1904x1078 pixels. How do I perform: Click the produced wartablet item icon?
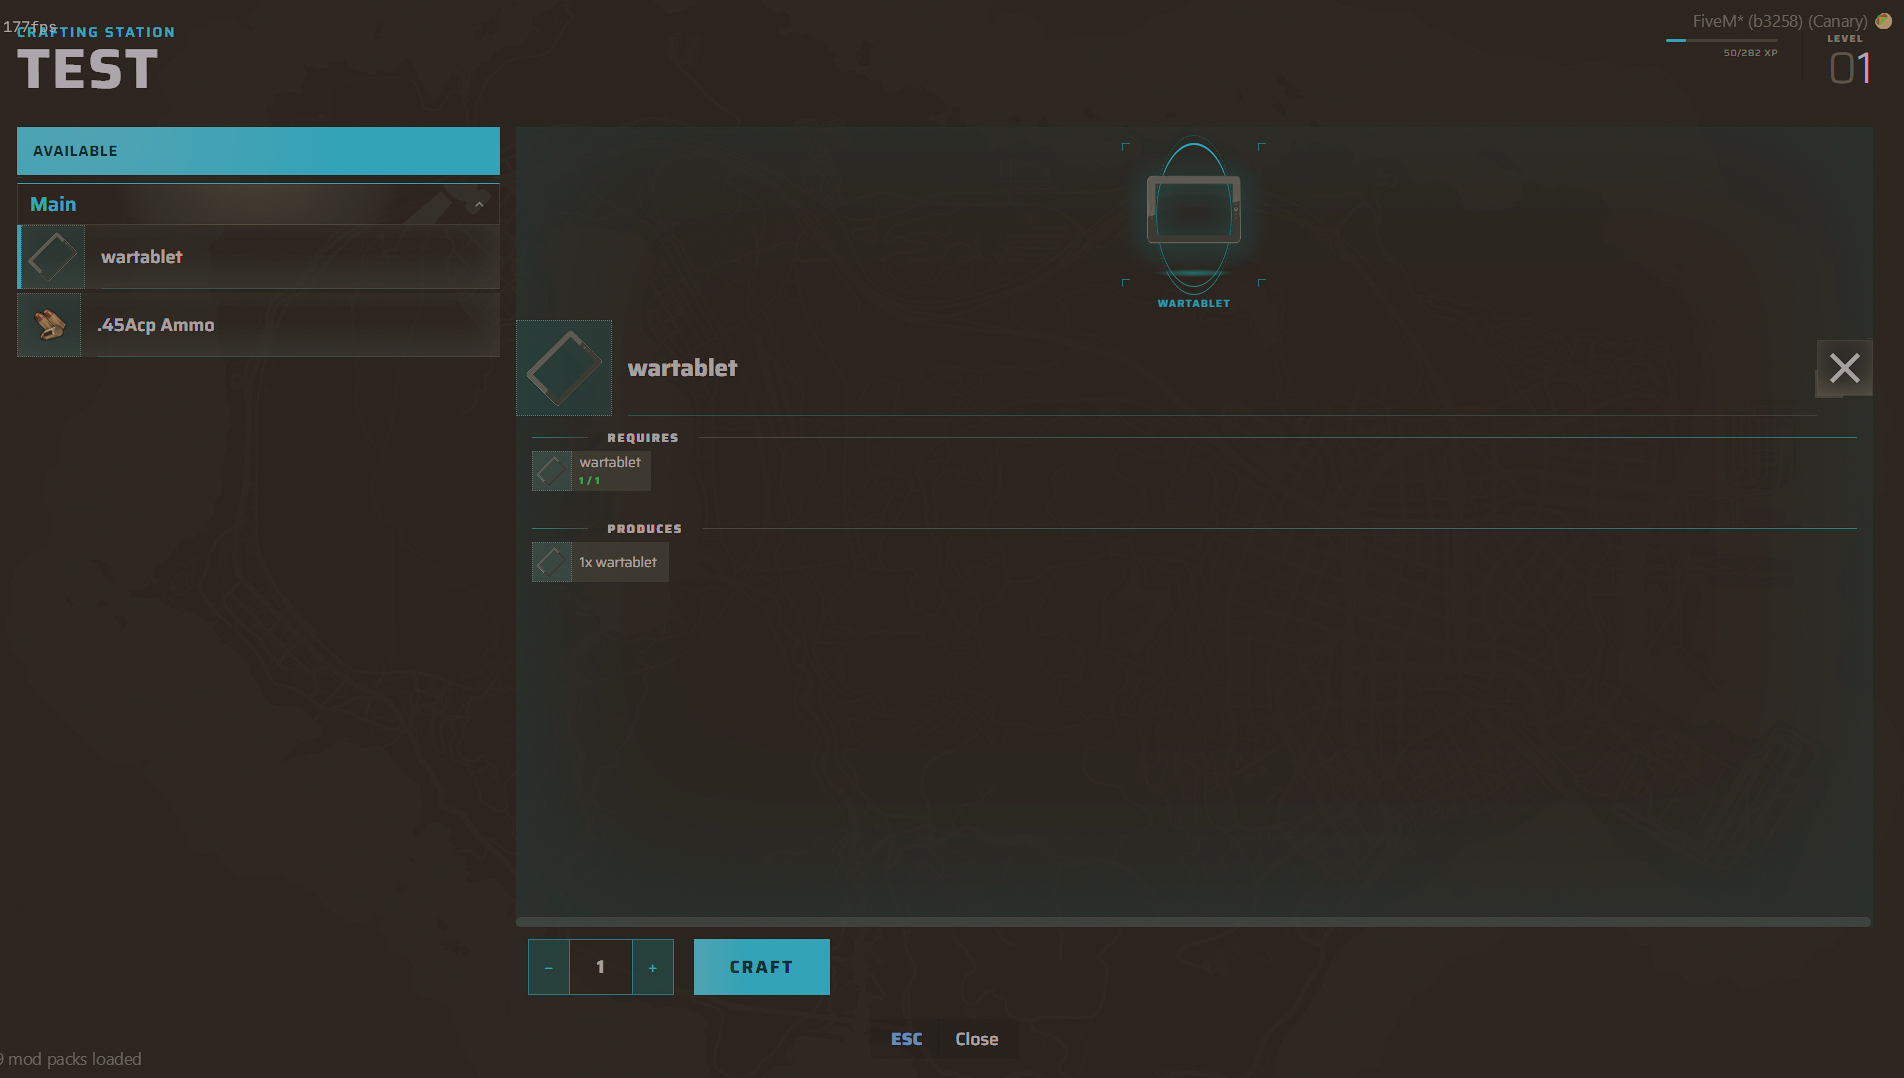coord(552,562)
